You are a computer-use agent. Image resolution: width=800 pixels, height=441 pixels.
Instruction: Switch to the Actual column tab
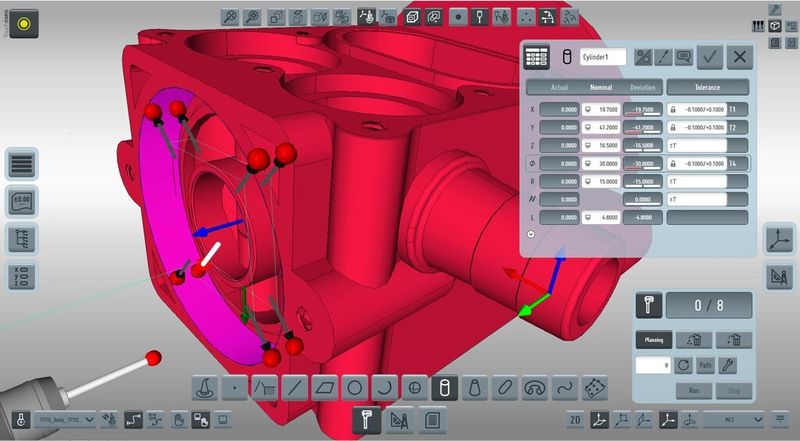(559, 87)
